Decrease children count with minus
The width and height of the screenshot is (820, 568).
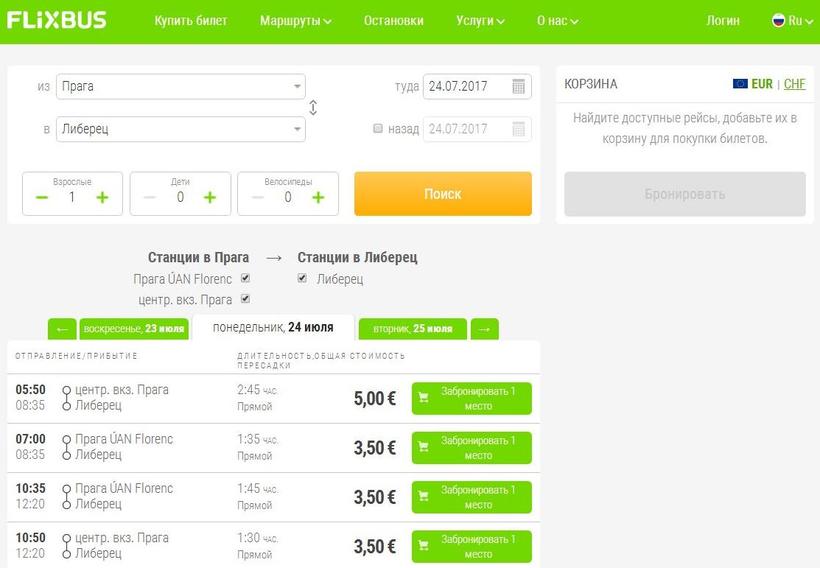point(150,198)
